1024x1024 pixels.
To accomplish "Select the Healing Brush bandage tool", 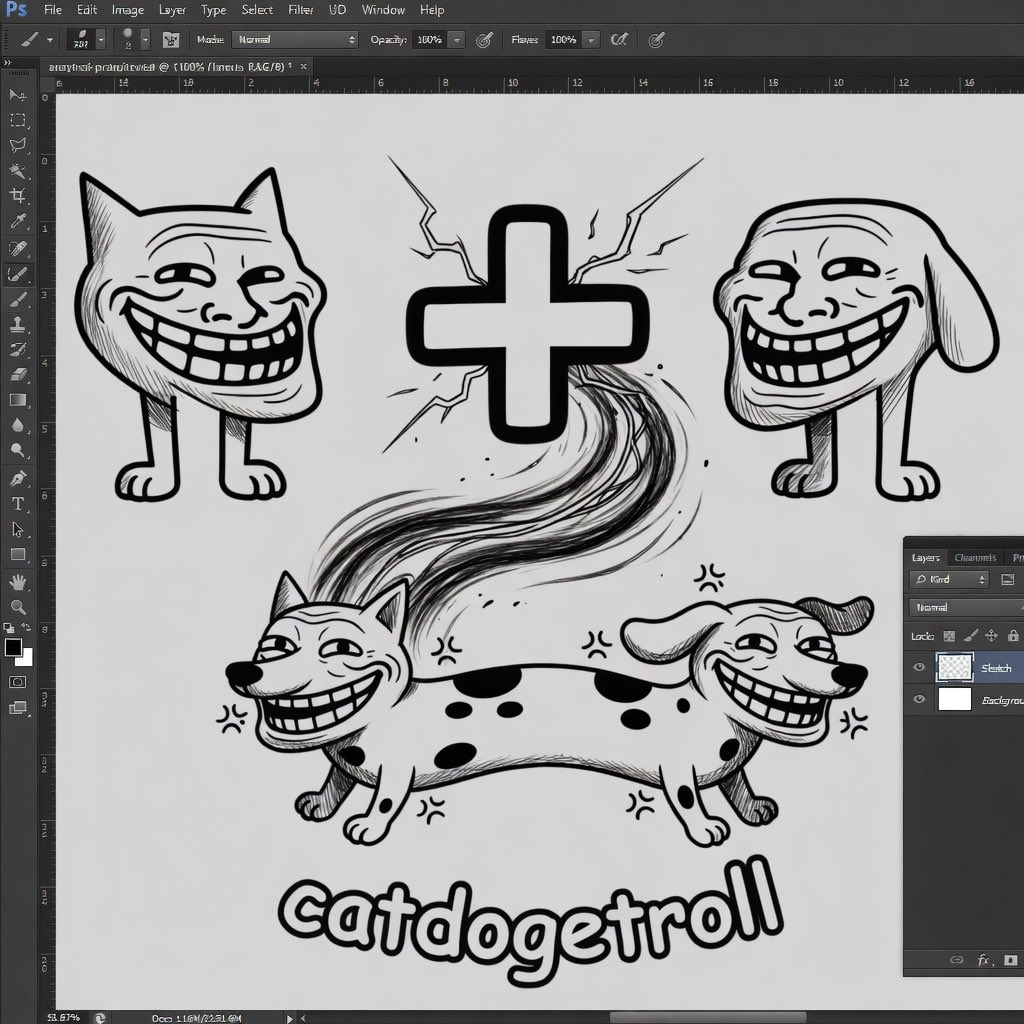I will coord(18,248).
